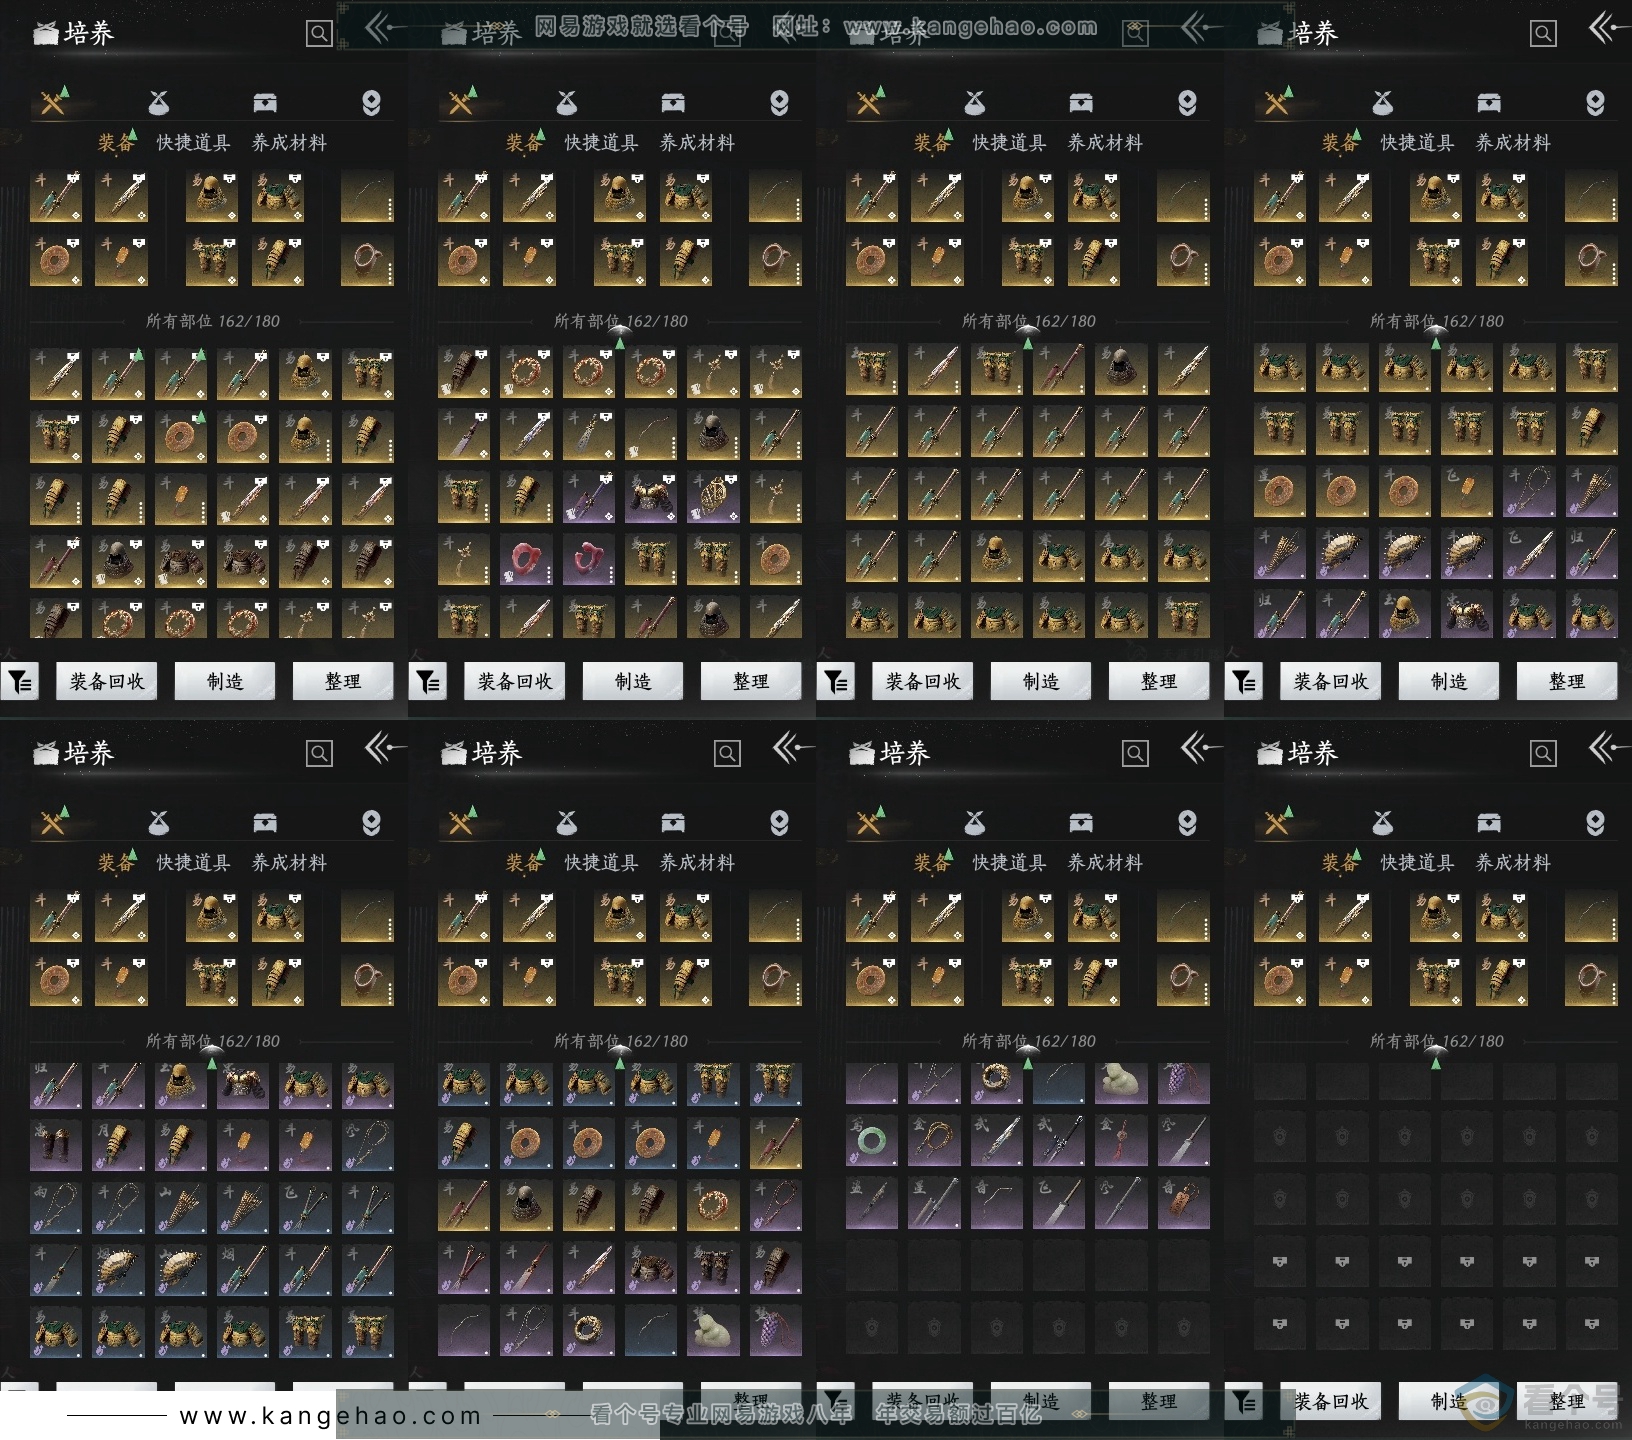This screenshot has width=1632, height=1440.
Task: Select pouch icon in bottom-left panel
Action: pos(158,823)
